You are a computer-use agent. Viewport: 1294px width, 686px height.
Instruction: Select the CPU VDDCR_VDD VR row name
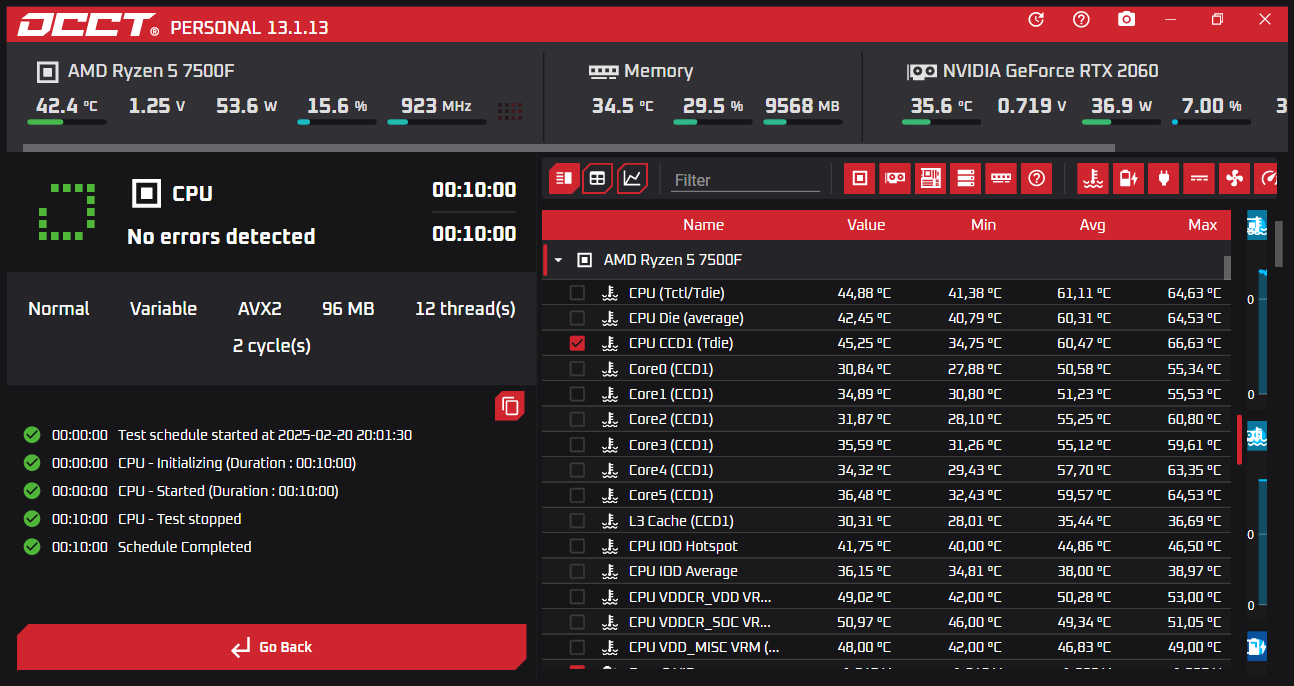(700, 597)
